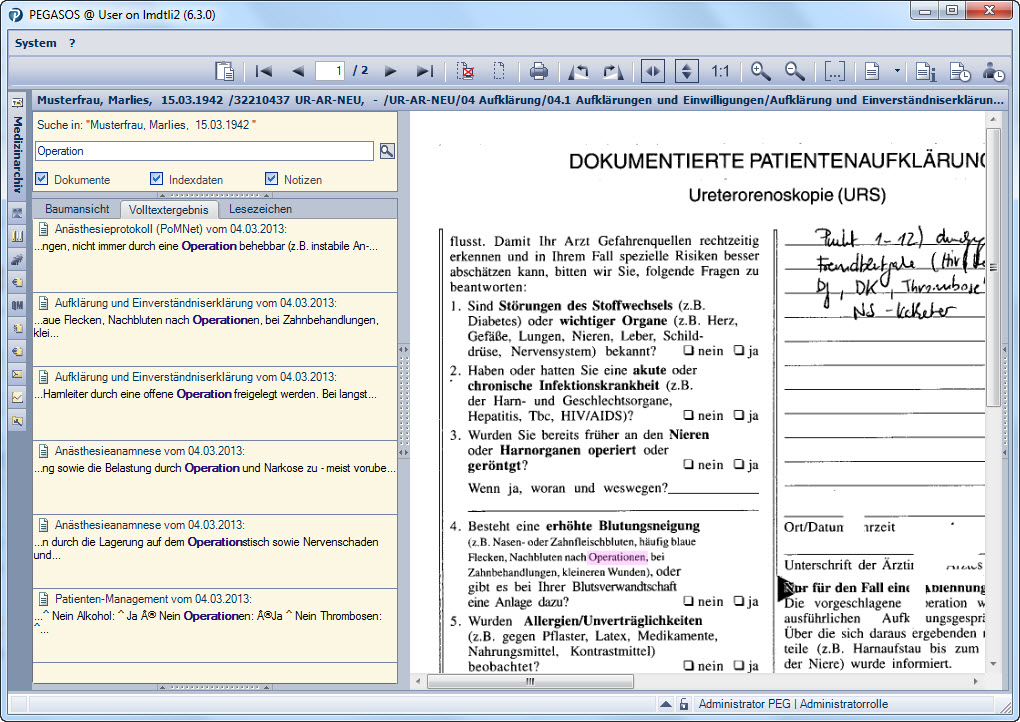
Task: Start search with magnifier button
Action: pos(387,151)
